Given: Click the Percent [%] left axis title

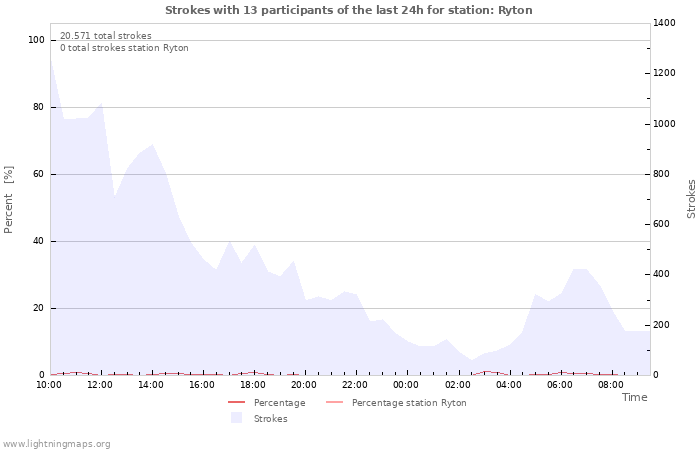Looking at the screenshot, I should click(x=9, y=200).
